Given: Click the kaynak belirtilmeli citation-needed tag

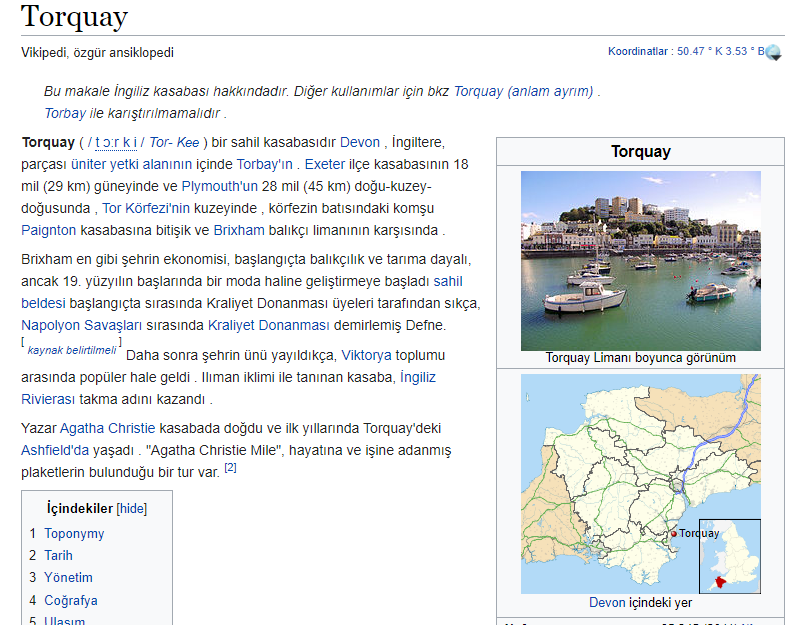Looking at the screenshot, I should [x=72, y=350].
